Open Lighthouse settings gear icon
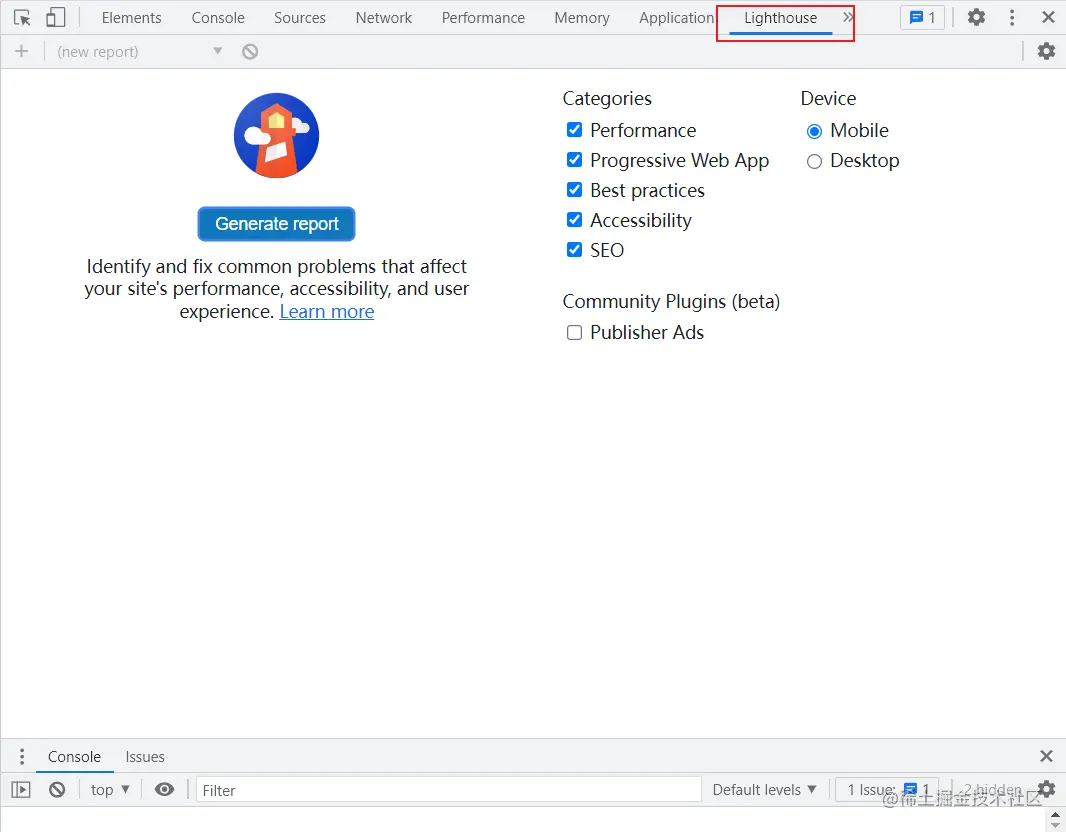 point(1046,51)
